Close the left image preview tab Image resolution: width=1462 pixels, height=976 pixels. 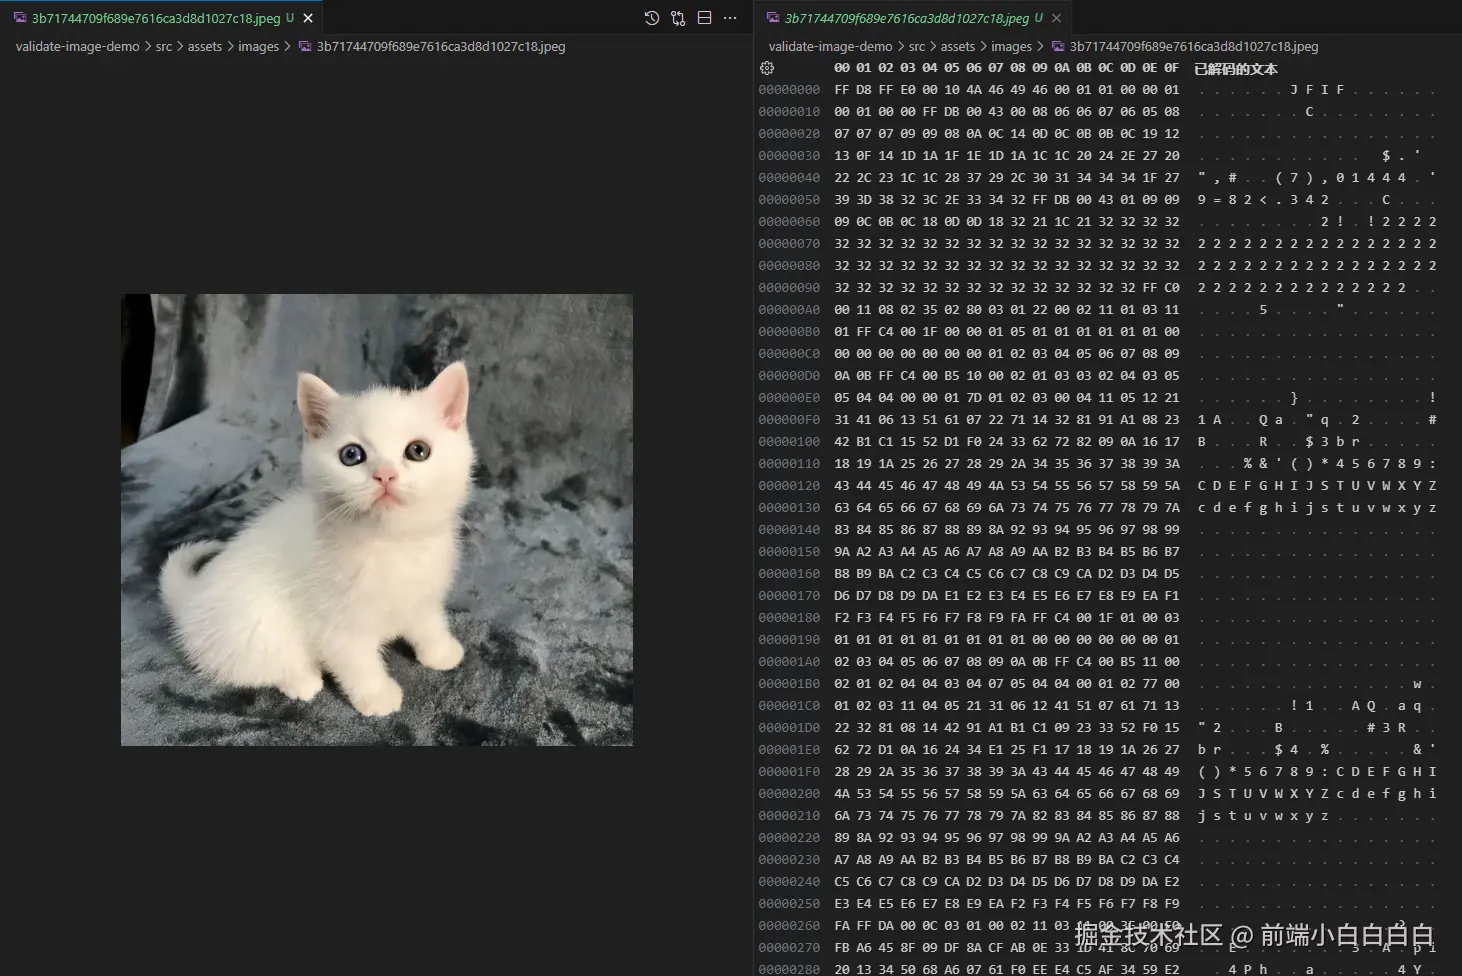click(308, 18)
